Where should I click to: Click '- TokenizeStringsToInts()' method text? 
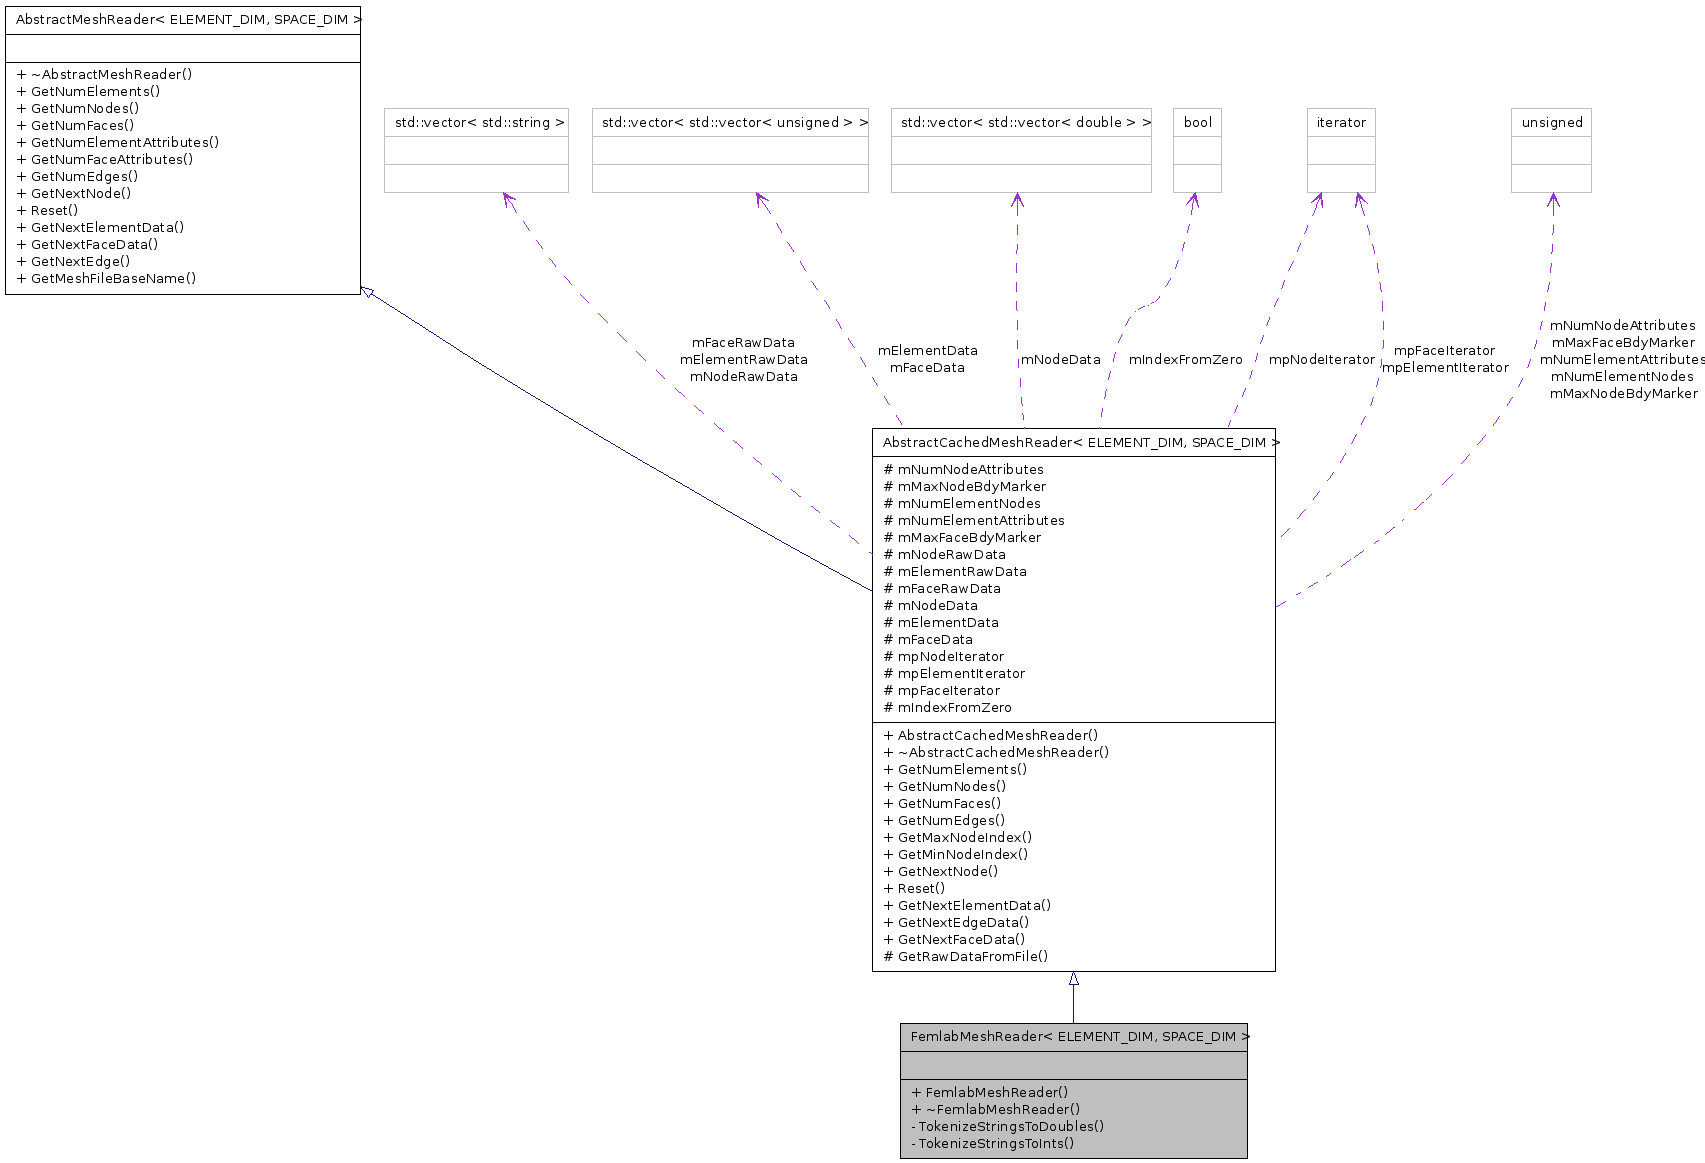(x=993, y=1143)
